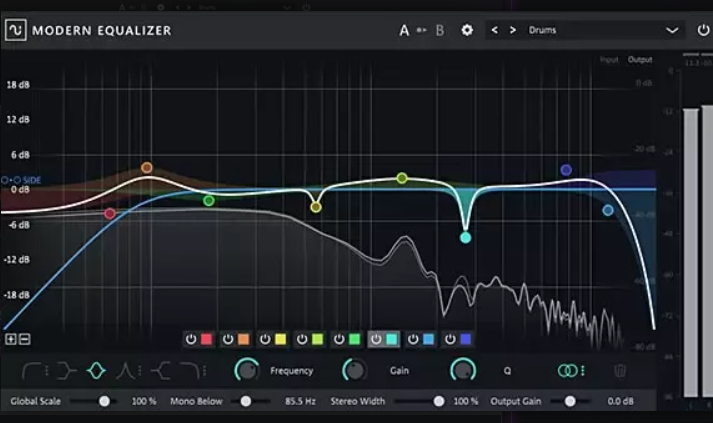
Task: Click the red low cut node
Action: tap(110, 214)
